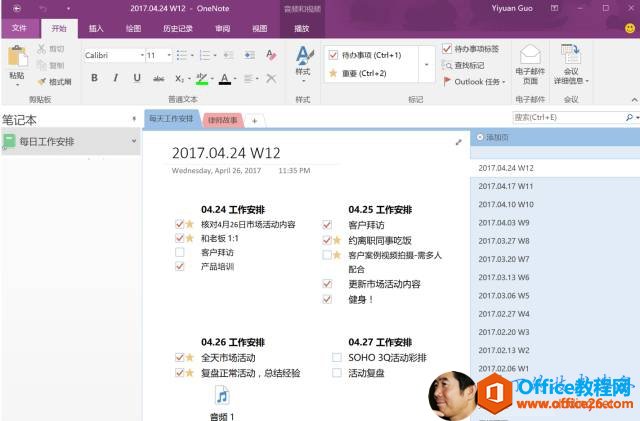Click the back arrow in title bar

[x=17, y=9]
